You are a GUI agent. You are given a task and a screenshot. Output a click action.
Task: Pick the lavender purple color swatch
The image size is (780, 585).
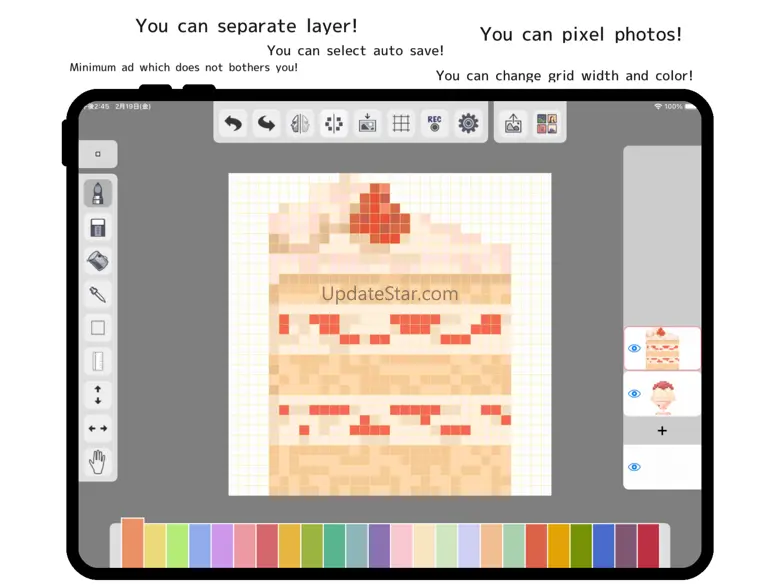[222, 546]
